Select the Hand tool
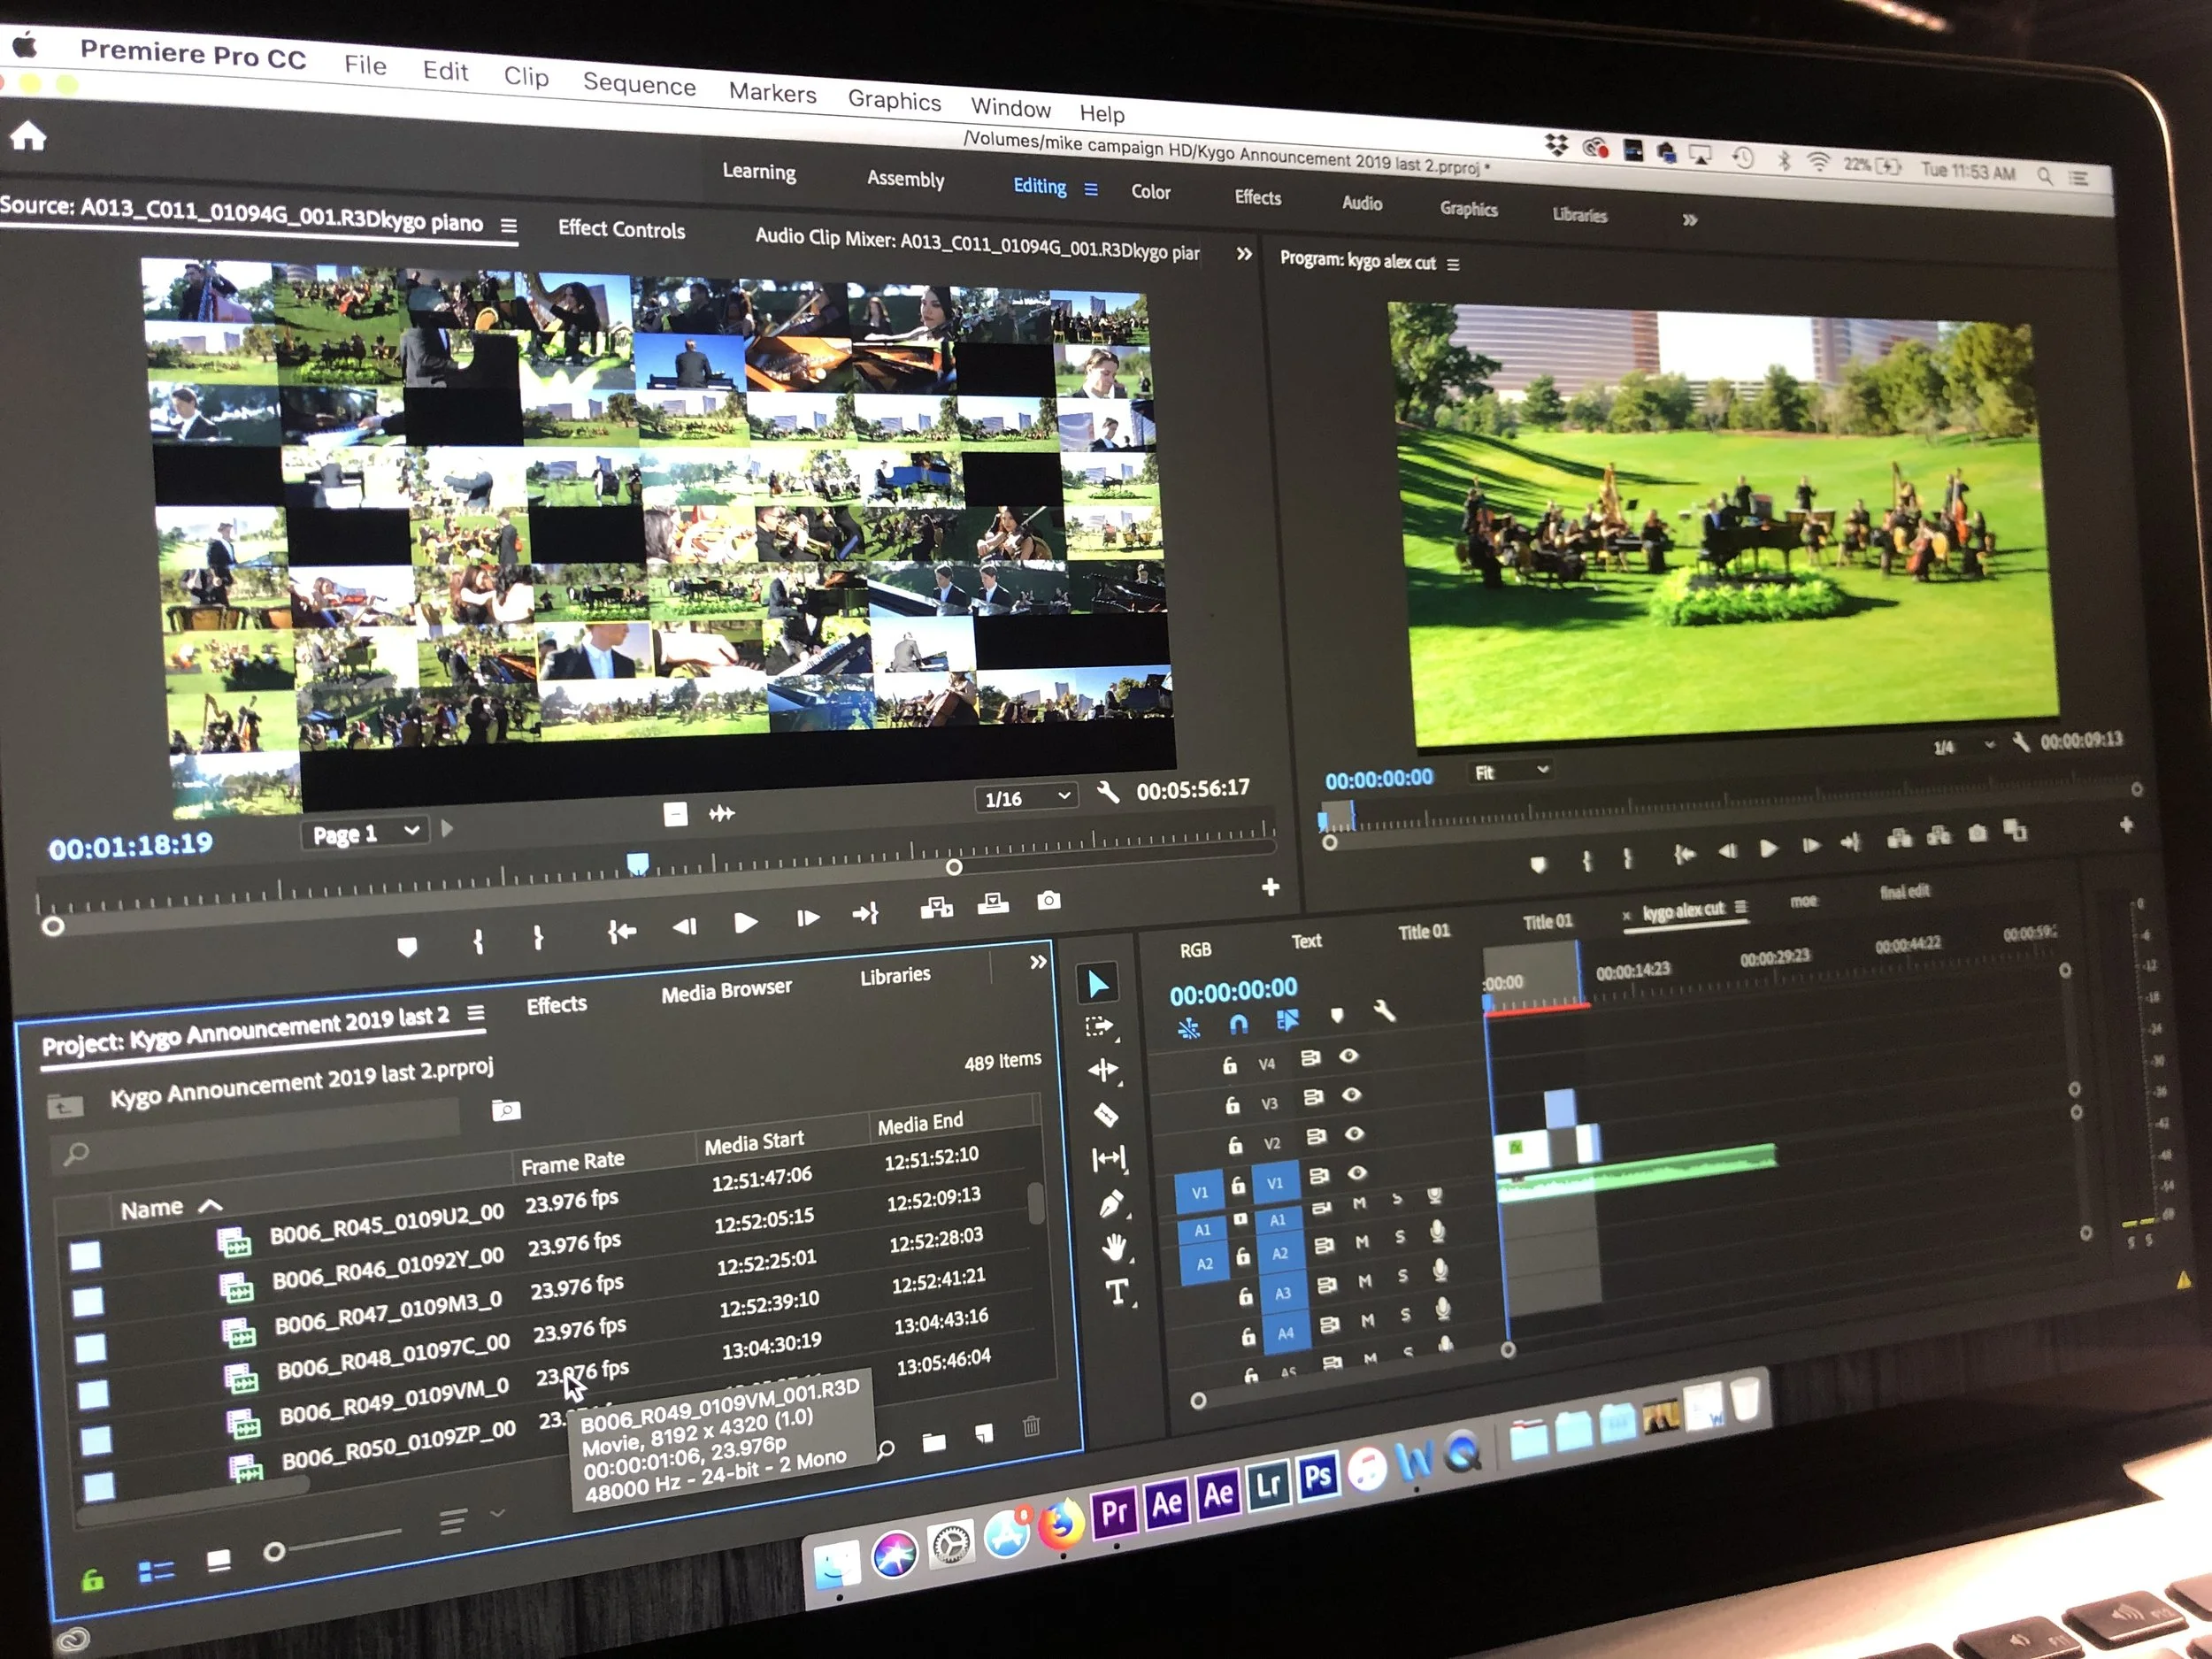This screenshot has width=2212, height=1659. 1113,1247
